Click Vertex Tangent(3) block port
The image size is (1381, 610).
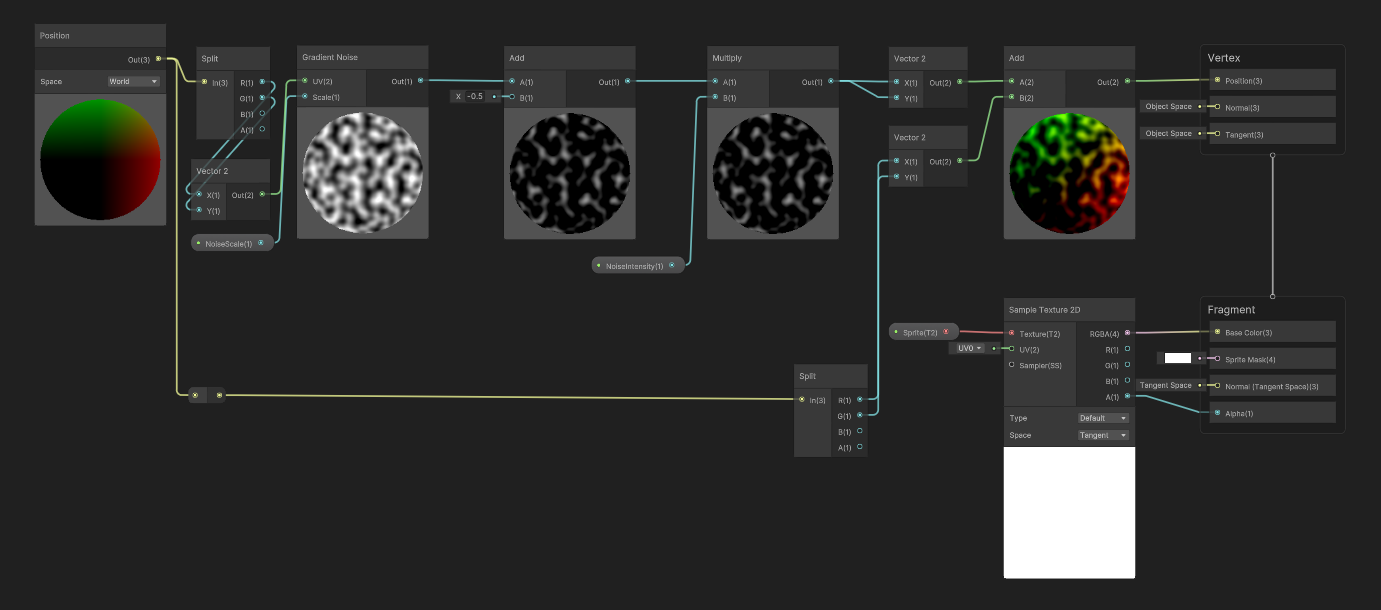click(1217, 134)
